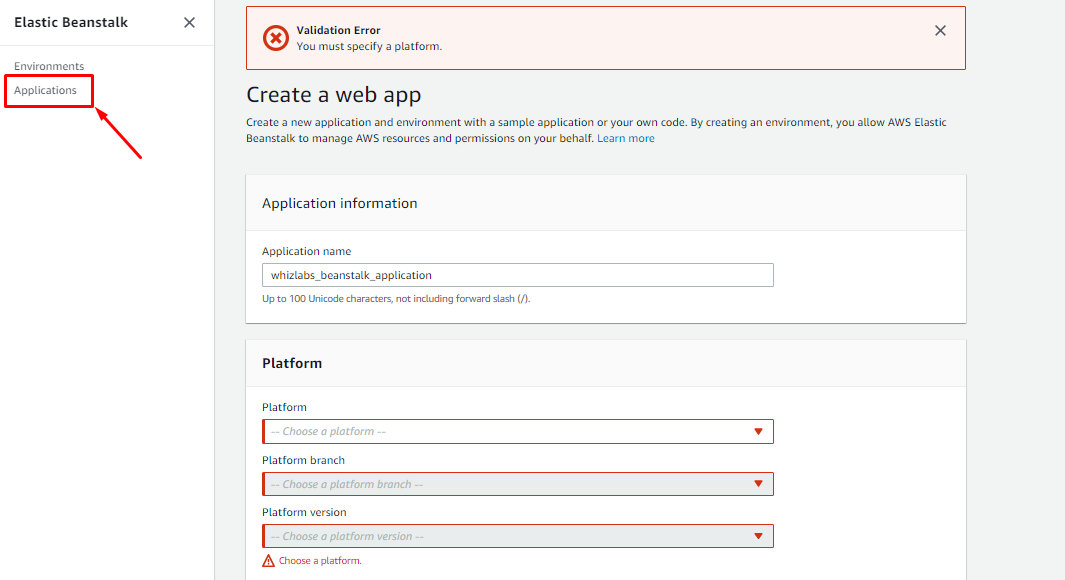Click the warning triangle beside Choose a platform
The height and width of the screenshot is (580, 1065).
pos(268,560)
